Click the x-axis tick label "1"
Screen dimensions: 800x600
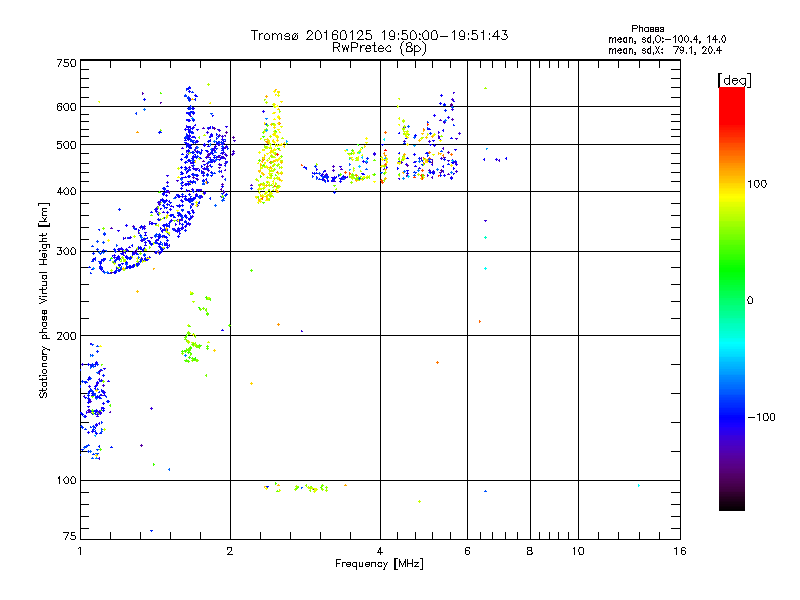click(x=80, y=551)
